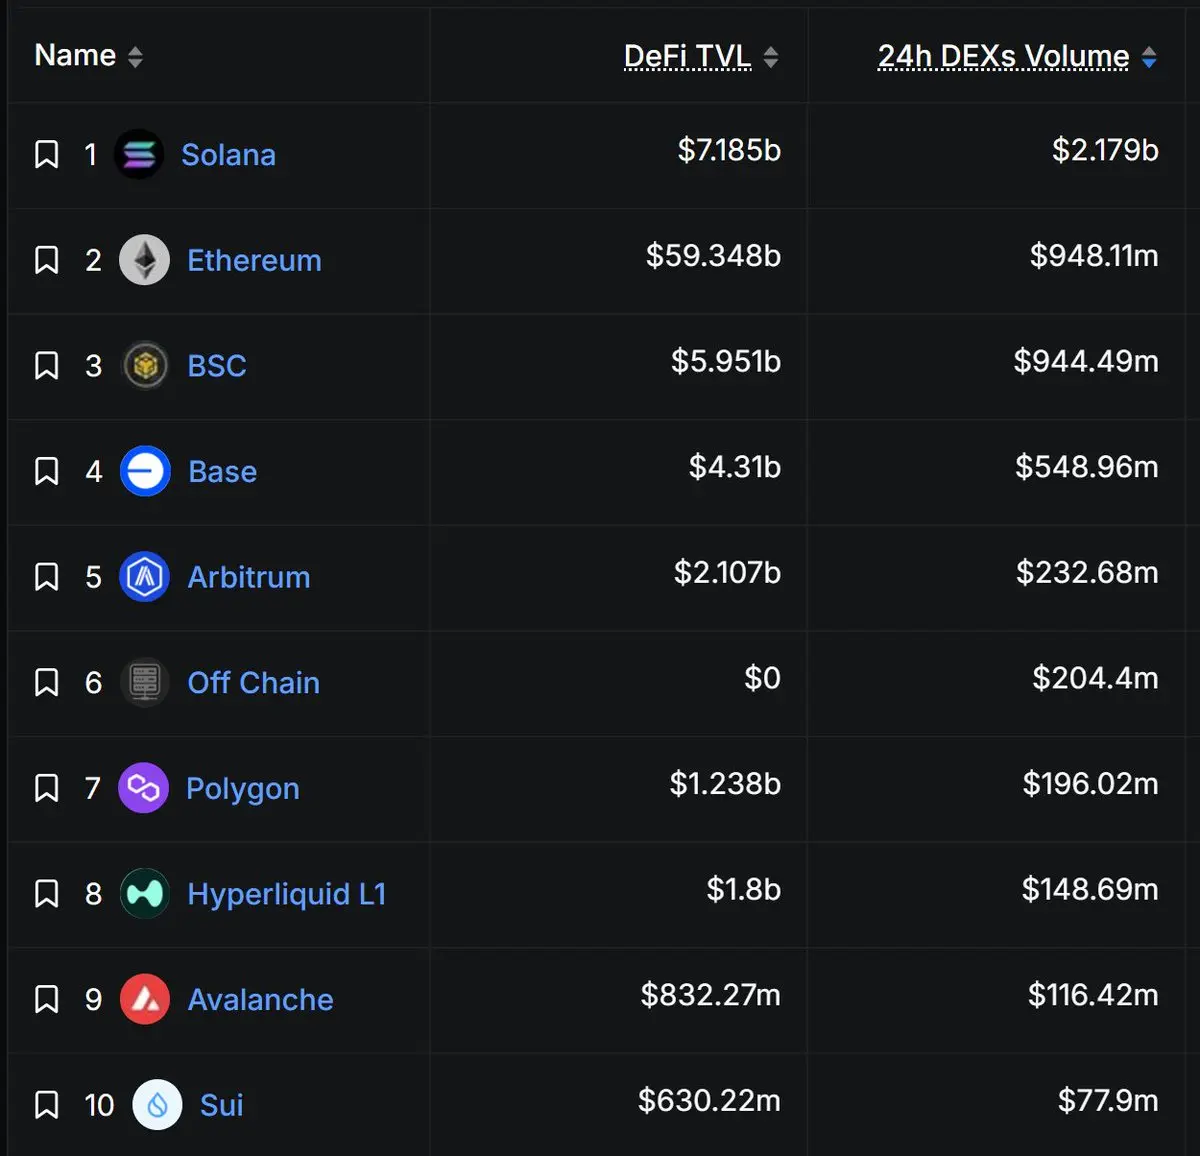Click the Solana chain logo icon
1200x1156 pixels.
click(139, 155)
